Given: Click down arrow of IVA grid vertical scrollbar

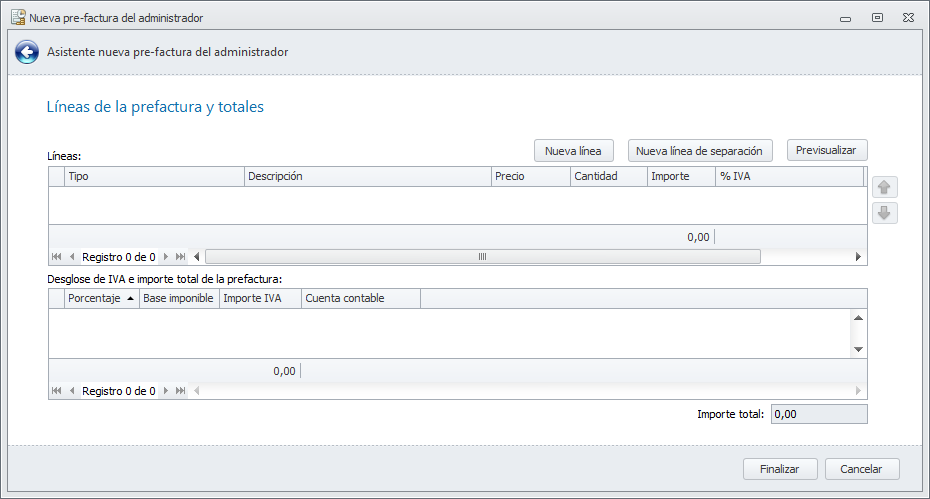Looking at the screenshot, I should (858, 349).
